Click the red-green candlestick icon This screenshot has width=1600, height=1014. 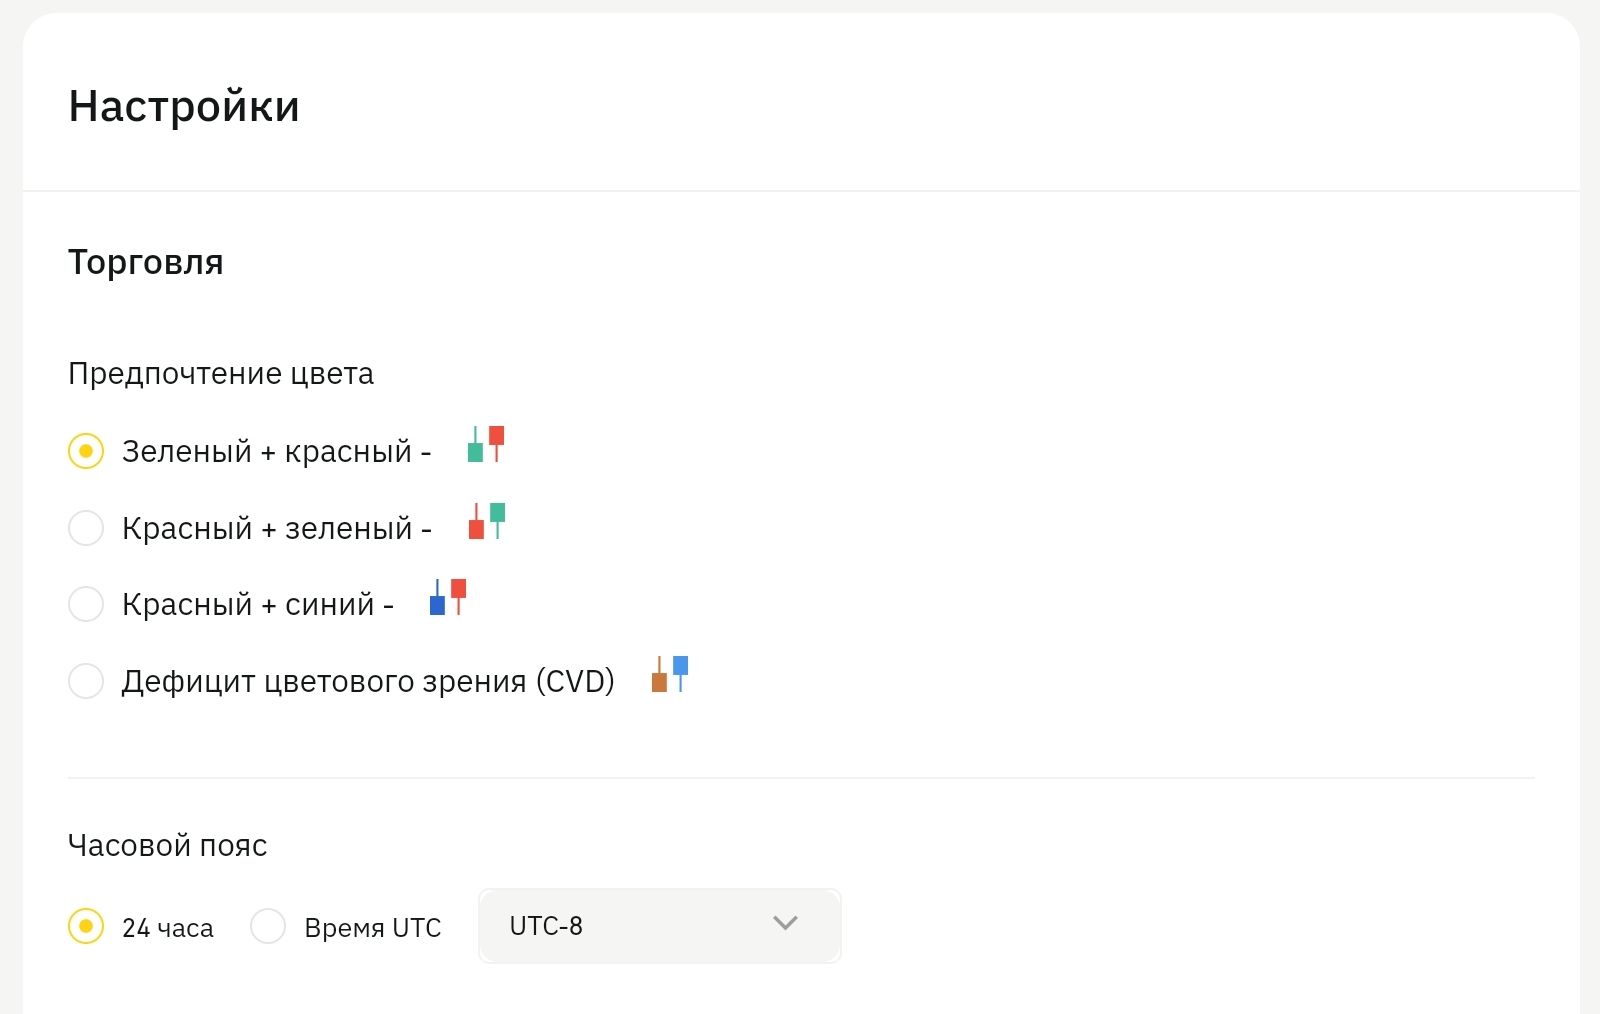487,521
